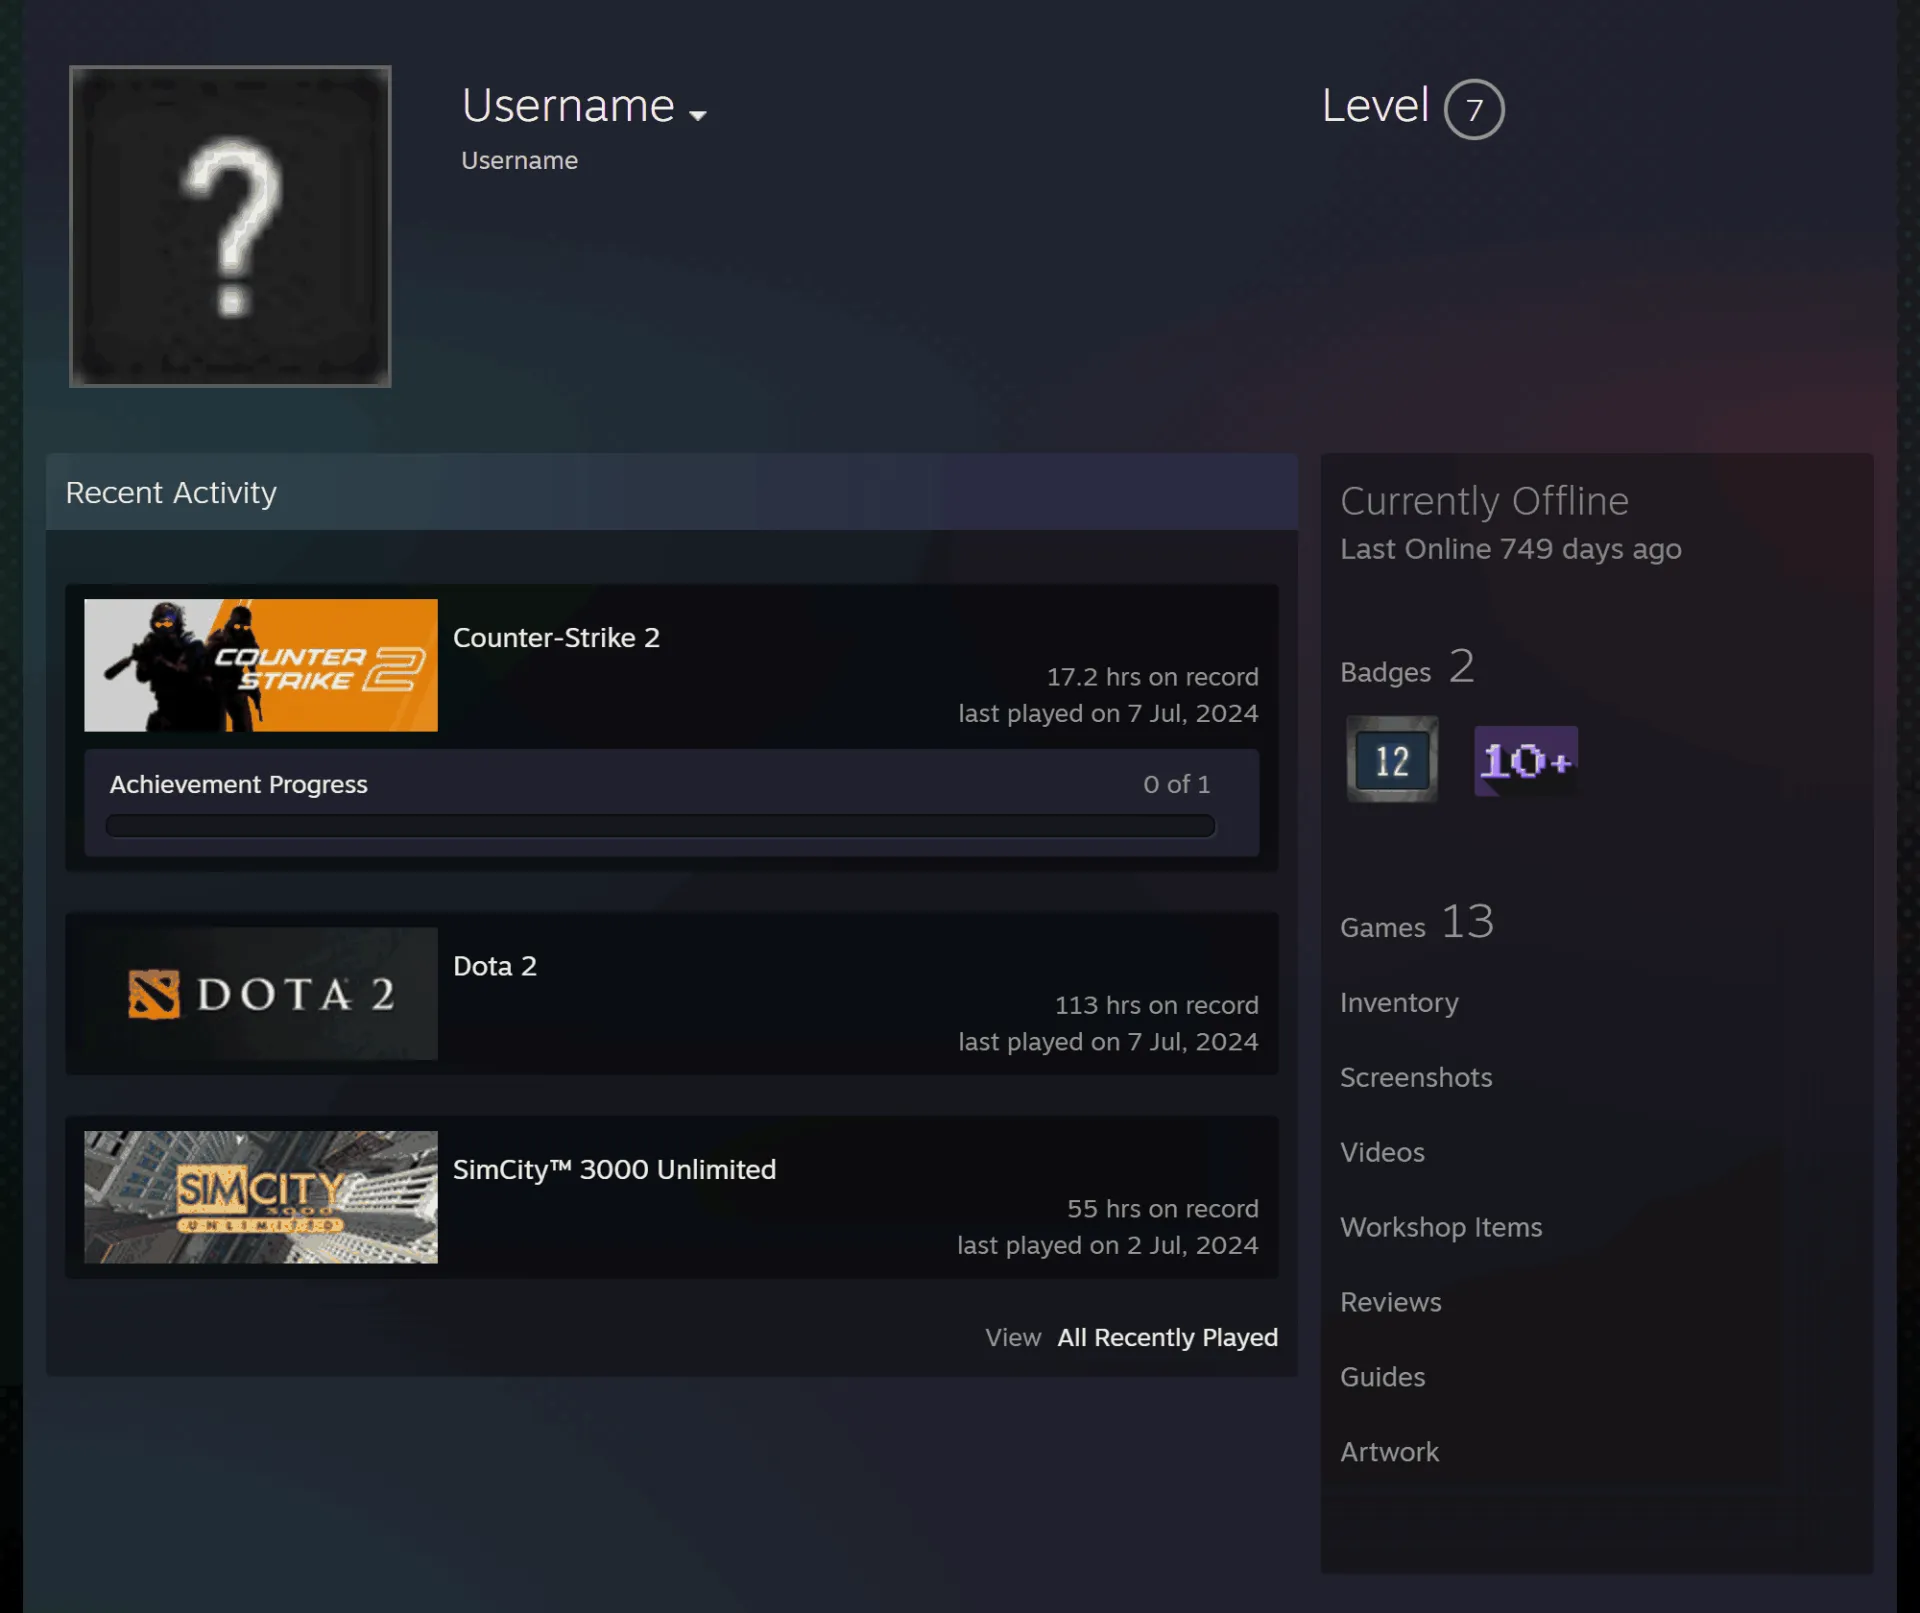View All Recently Played games
1920x1613 pixels.
[x=1167, y=1338]
